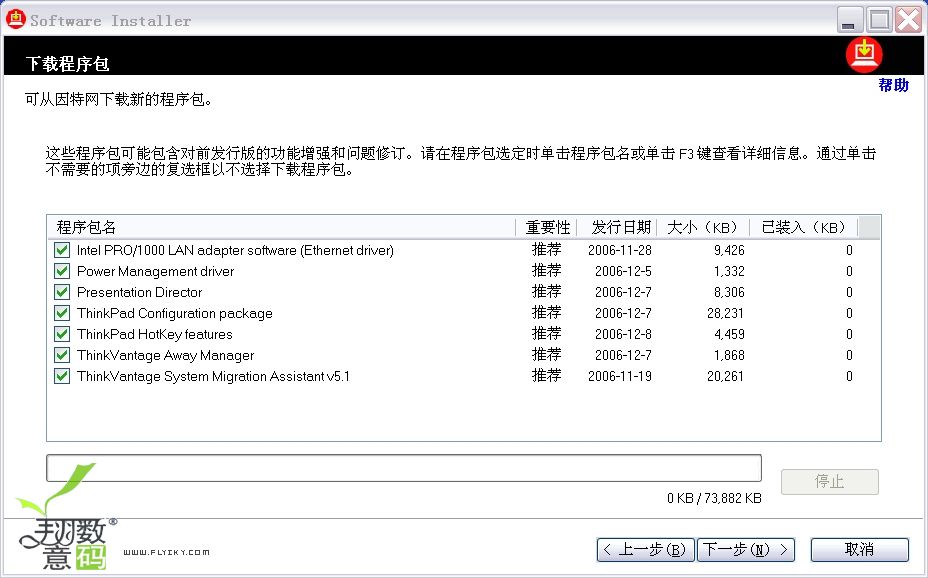Close the Software Installer window
928x578 pixels.
click(908, 20)
